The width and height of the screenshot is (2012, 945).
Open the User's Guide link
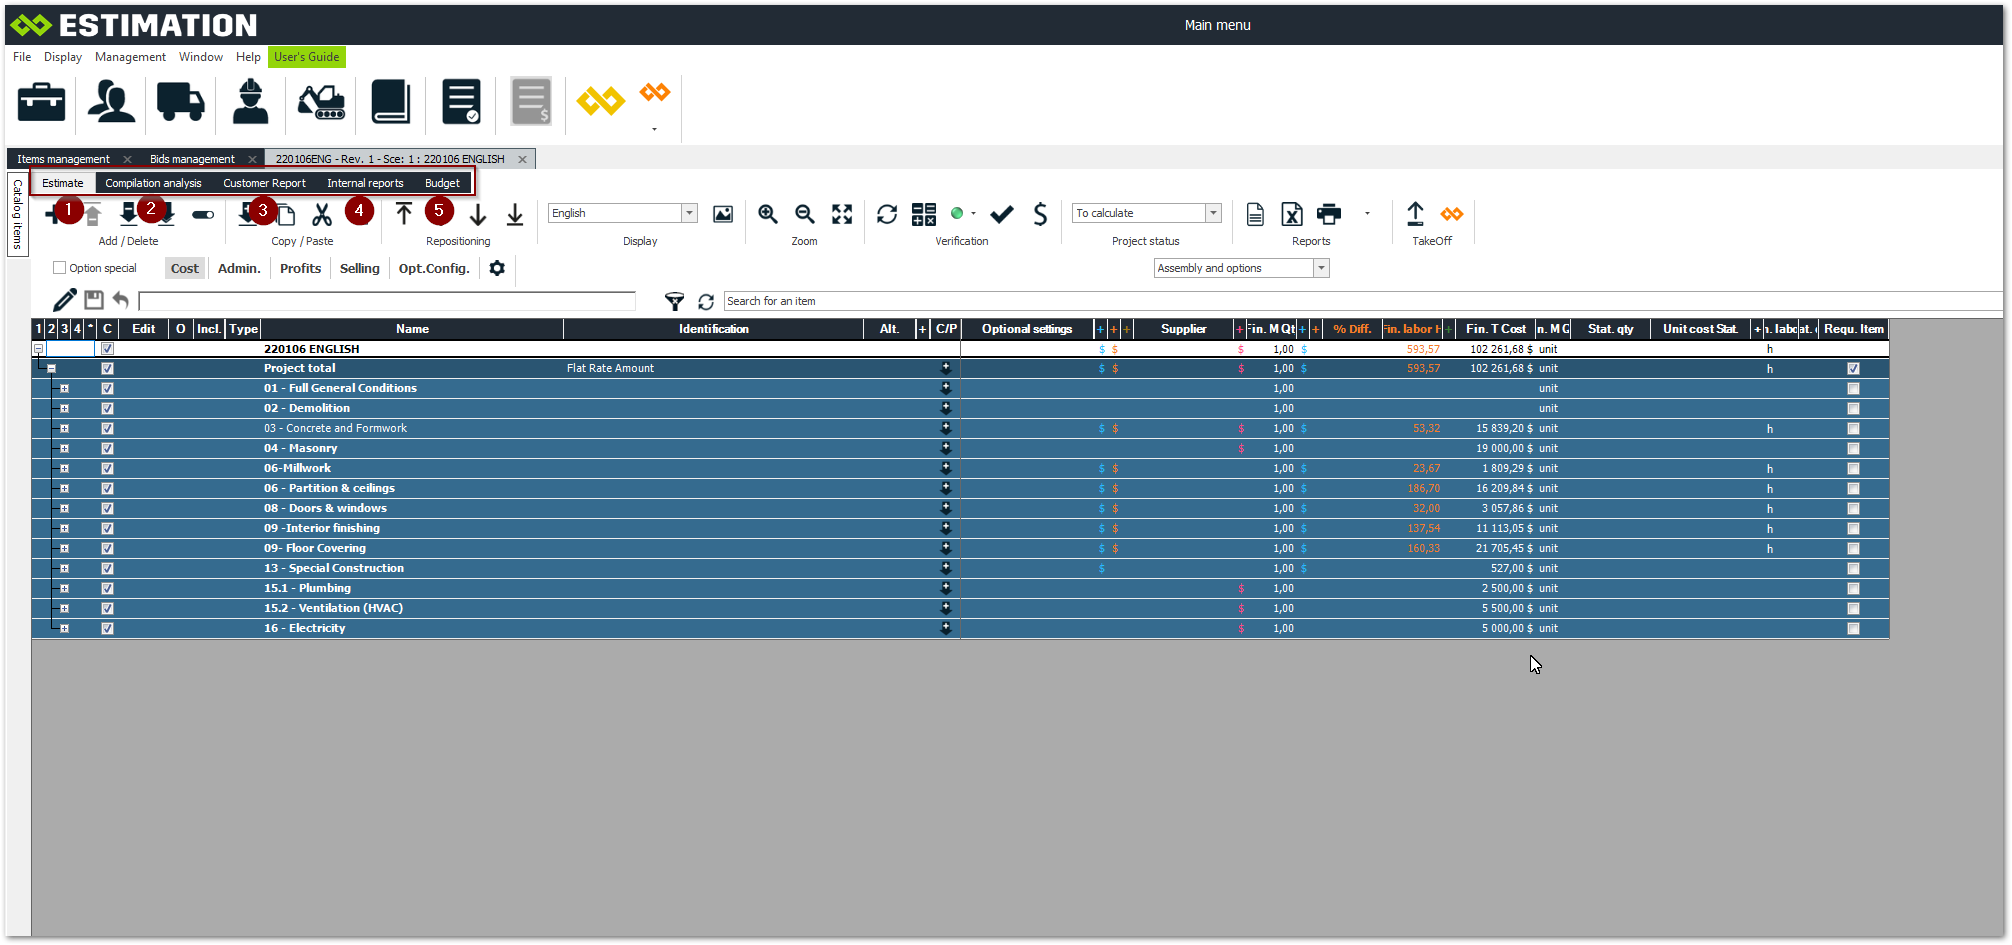(307, 57)
